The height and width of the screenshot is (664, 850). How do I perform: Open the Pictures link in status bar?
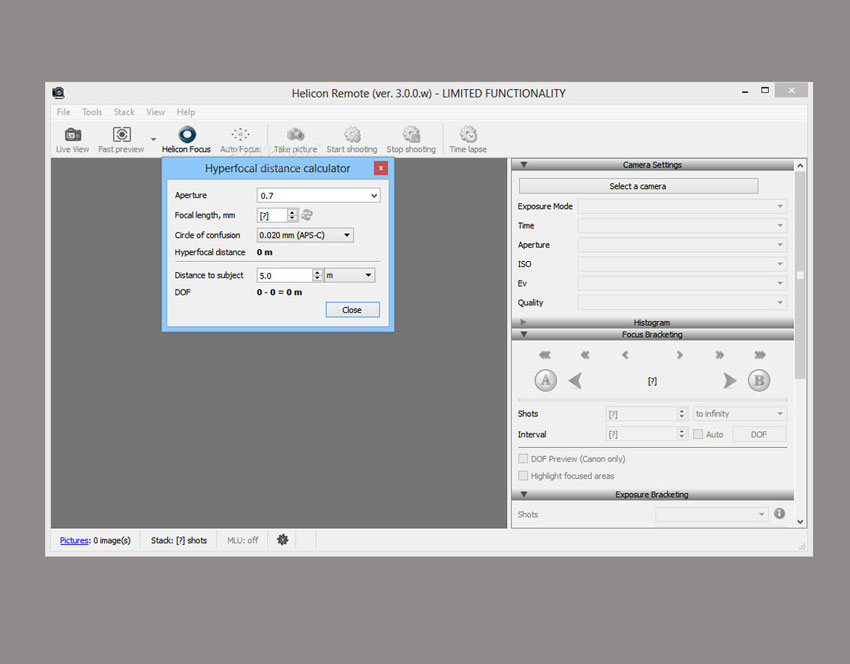[x=74, y=541]
